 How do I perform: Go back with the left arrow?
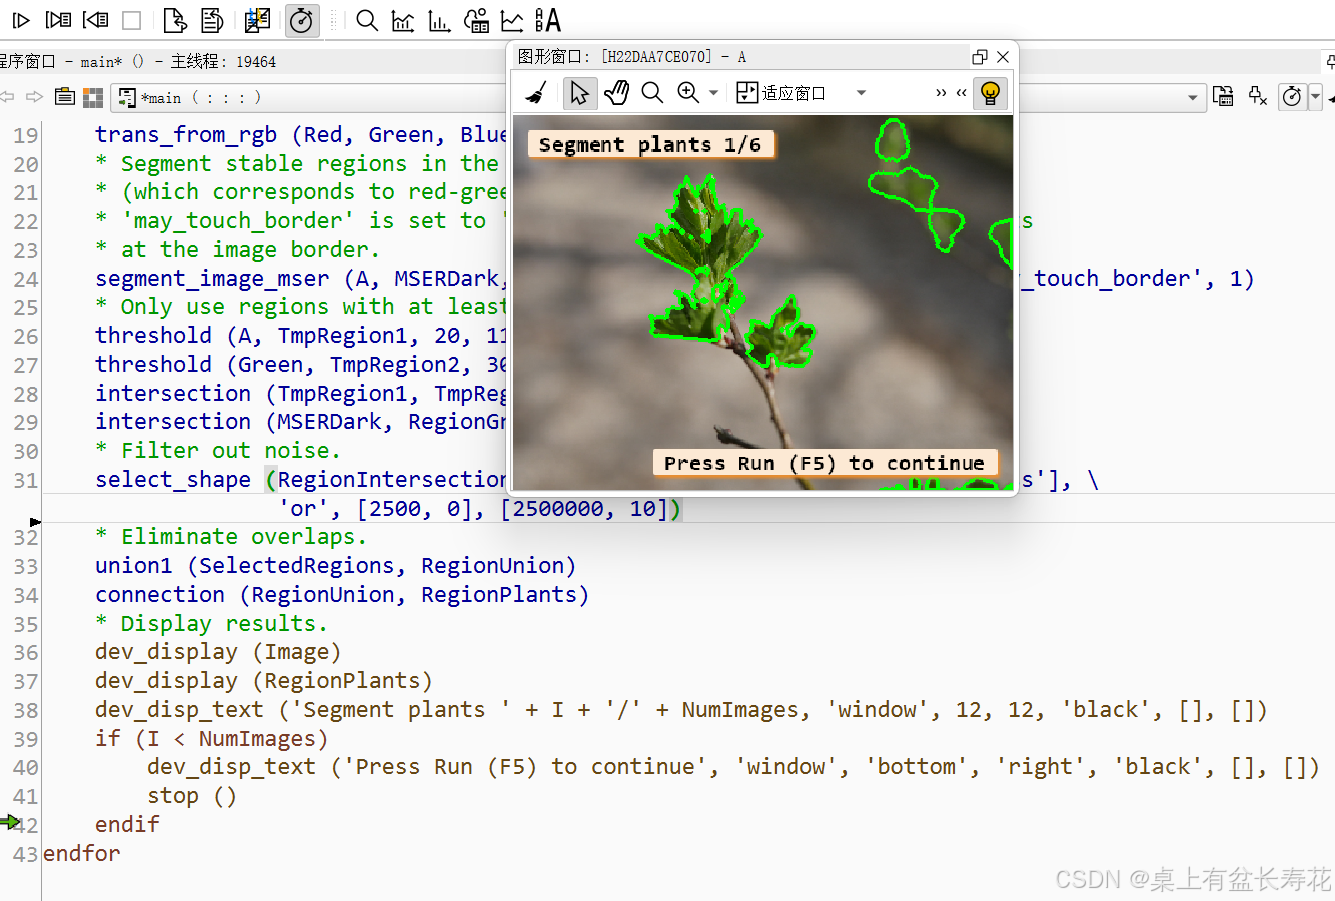8,97
